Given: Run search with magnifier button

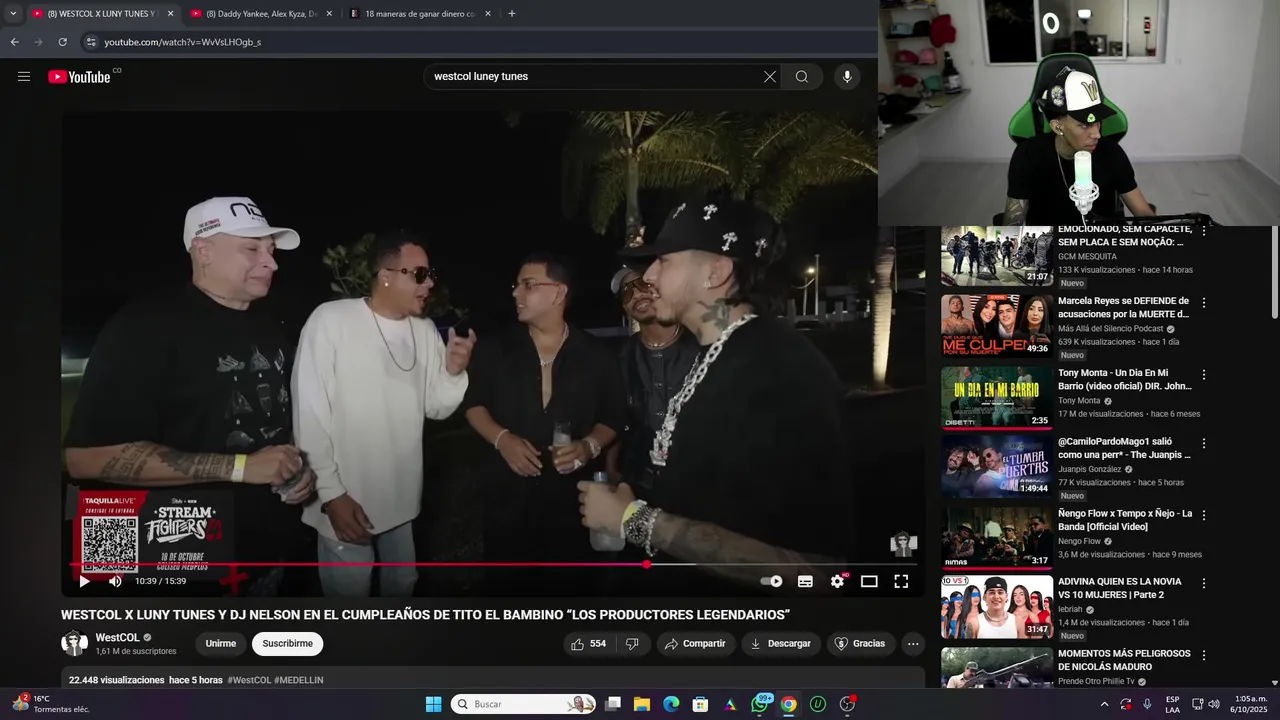Looking at the screenshot, I should (802, 77).
